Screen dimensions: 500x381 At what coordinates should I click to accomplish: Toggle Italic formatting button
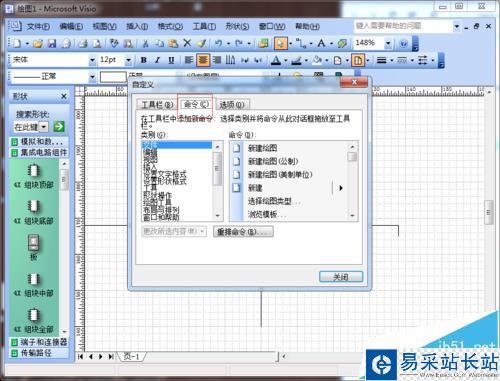157,60
